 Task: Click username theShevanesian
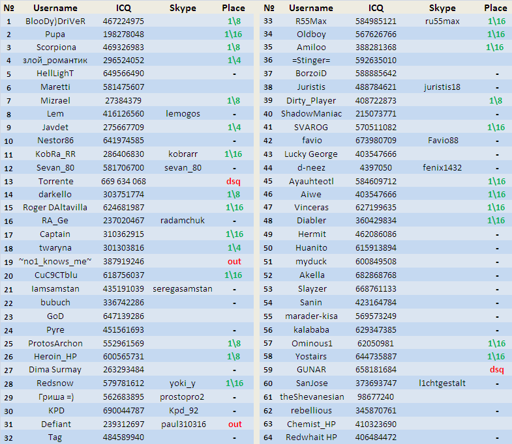[x=312, y=397]
